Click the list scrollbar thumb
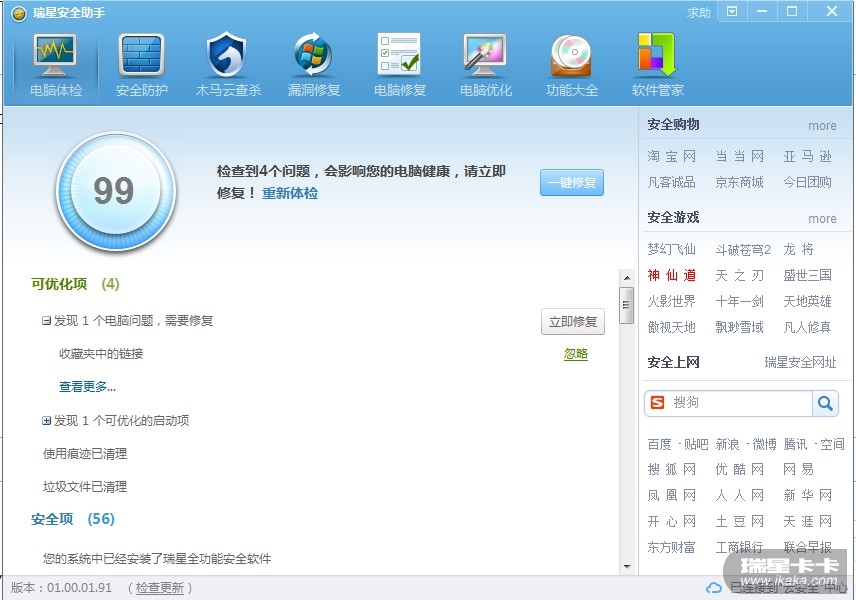Screen dimensions: 856x600 (627, 305)
